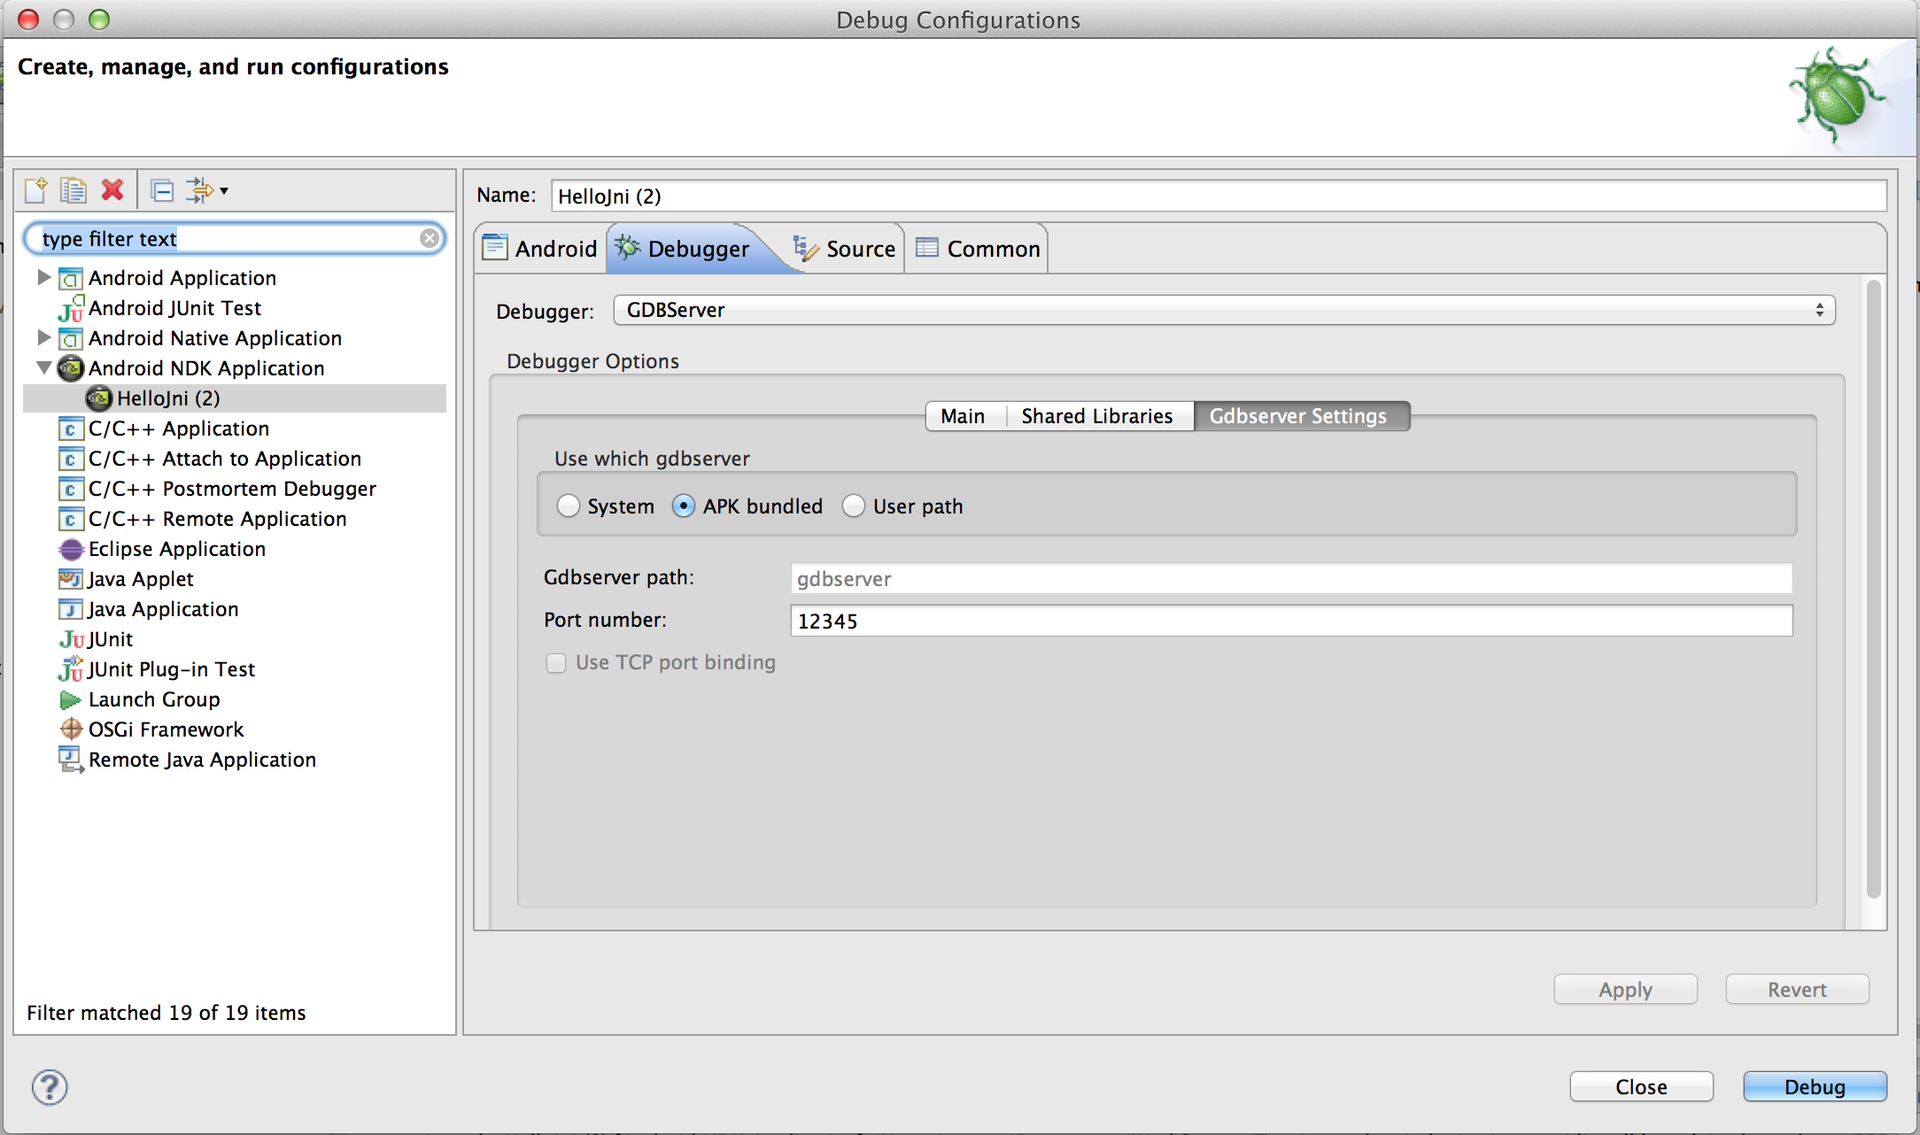1920x1135 pixels.
Task: Click the JUnit icon
Action: 71,639
